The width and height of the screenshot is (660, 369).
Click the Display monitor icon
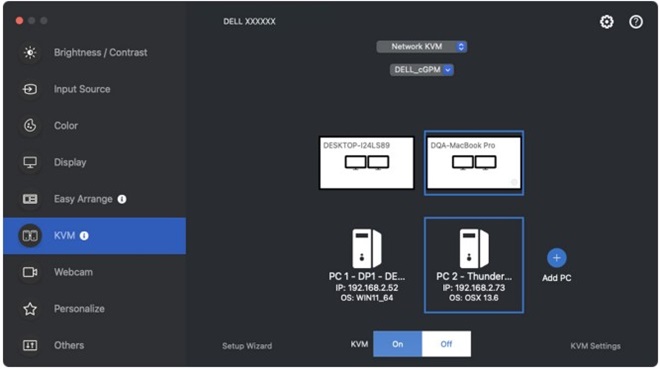[30, 162]
